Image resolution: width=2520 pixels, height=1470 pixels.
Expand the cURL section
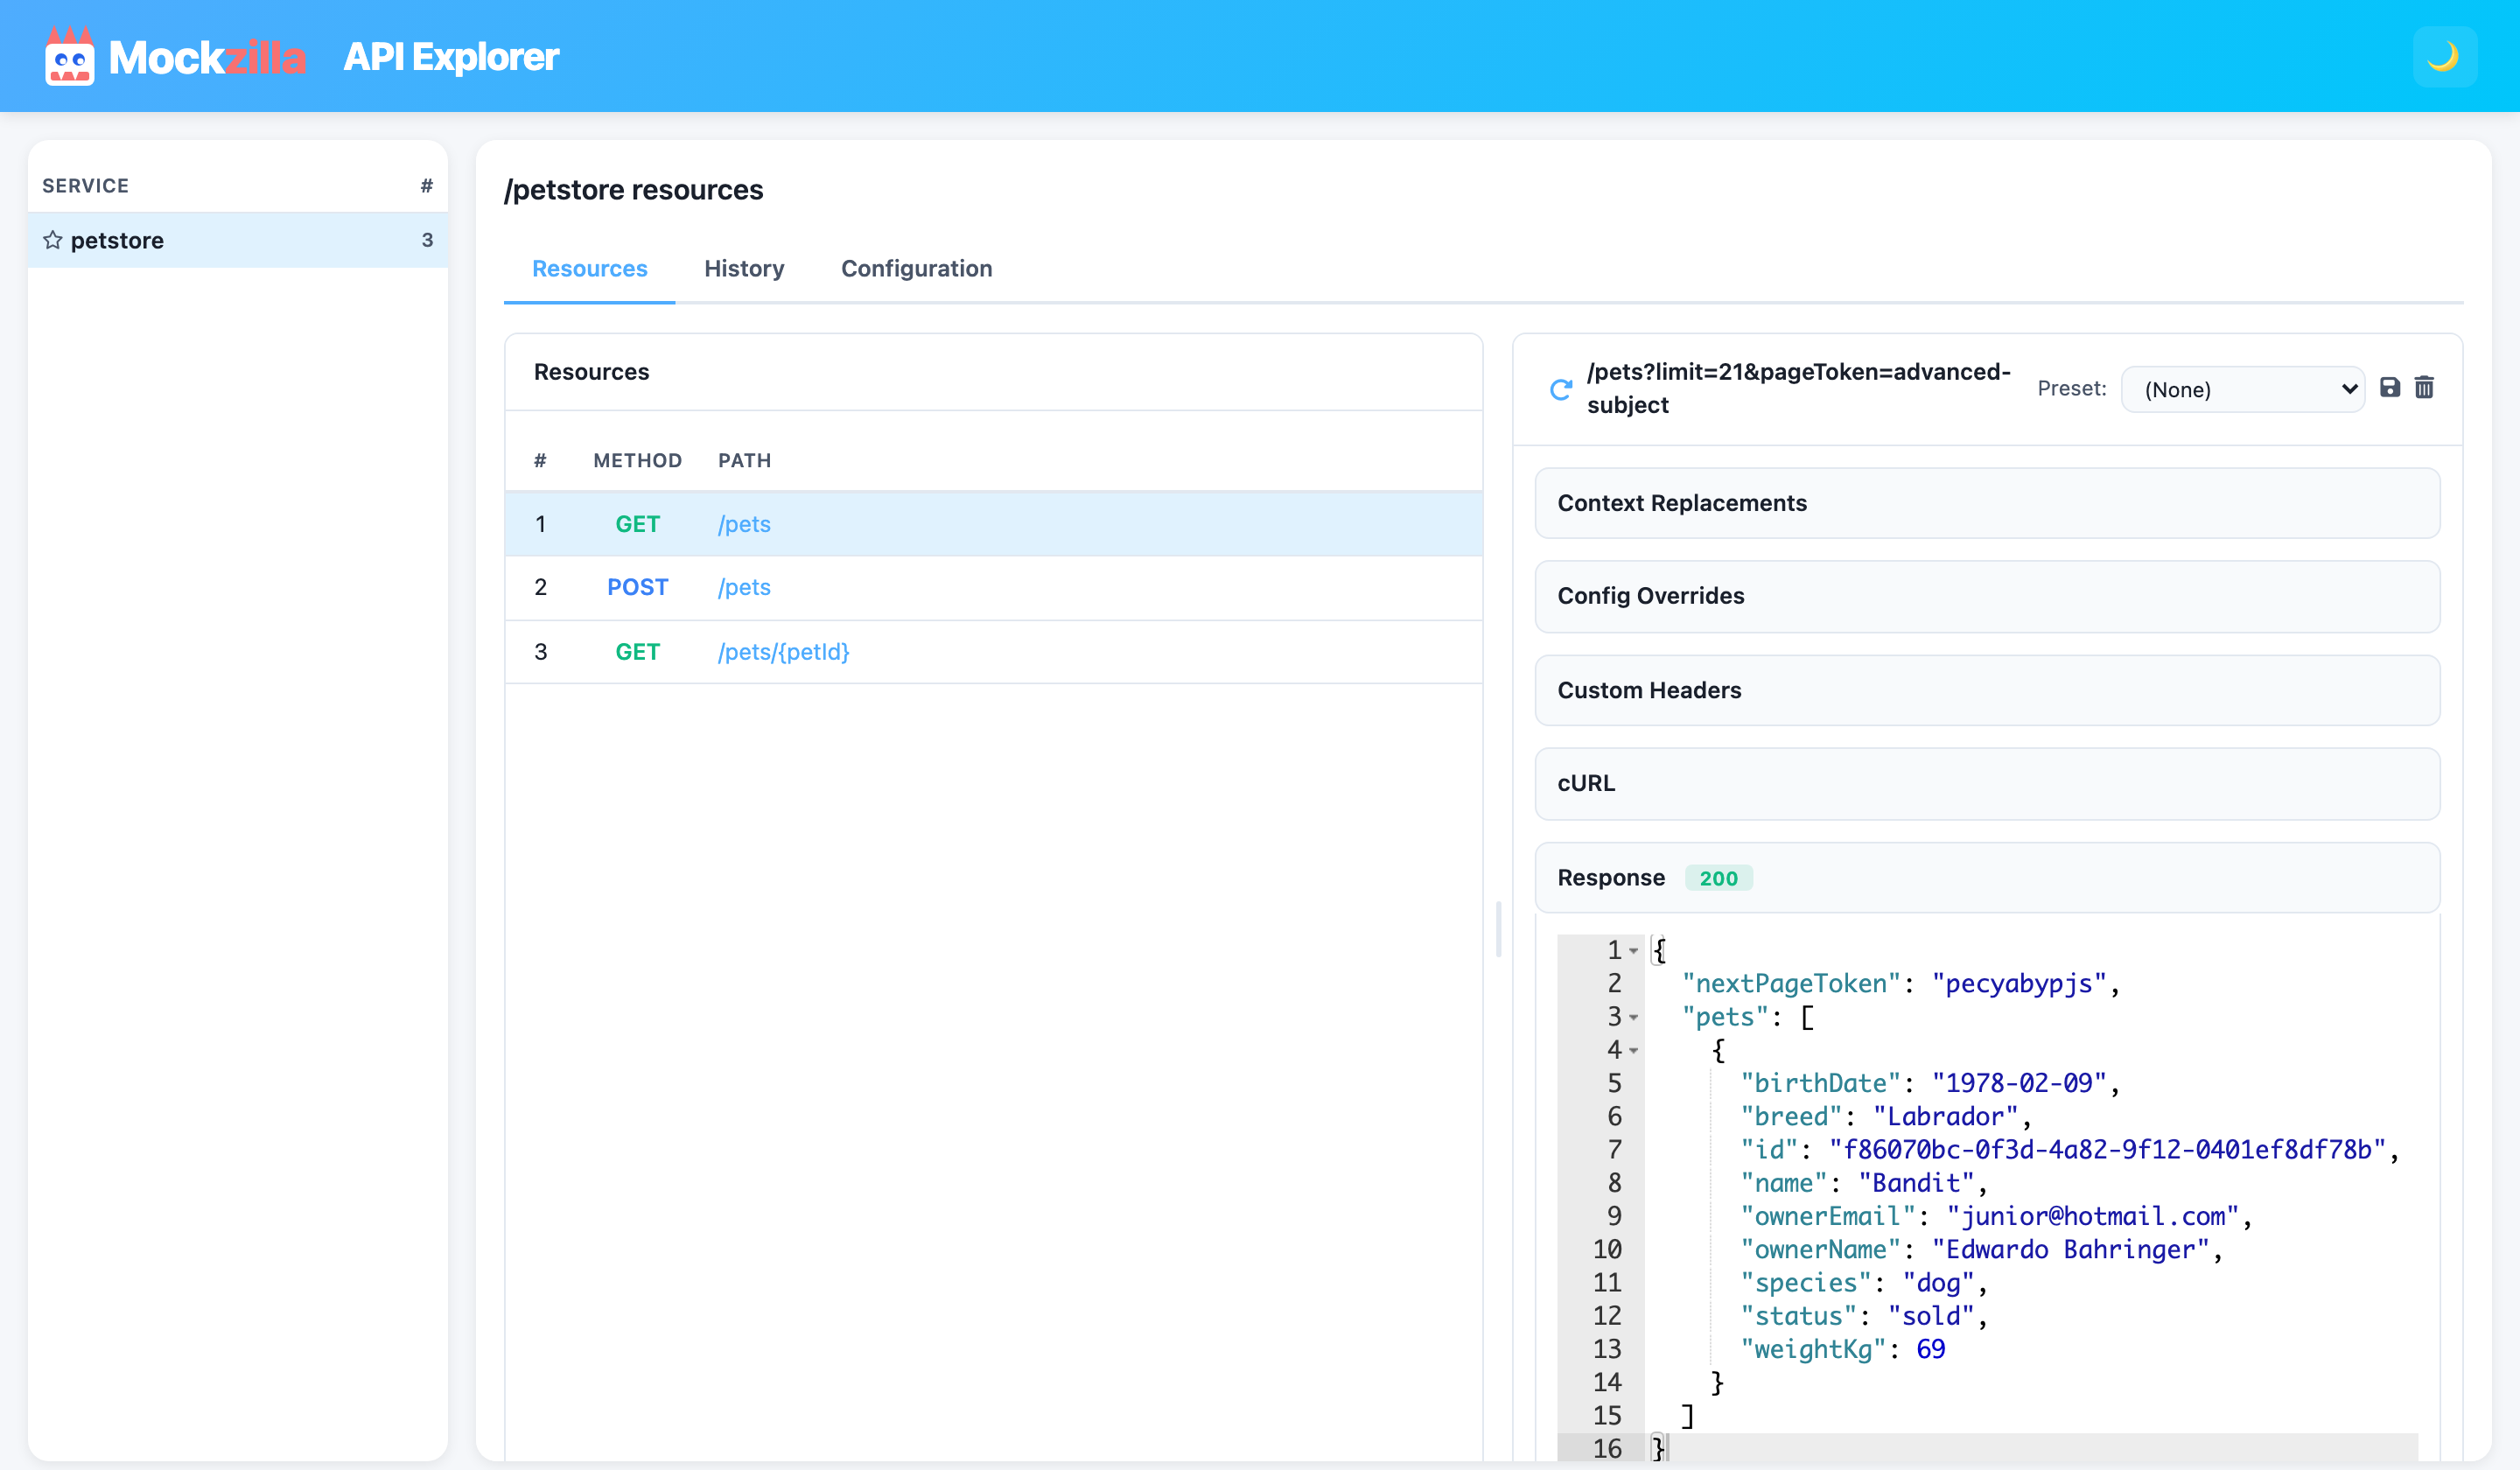(1986, 783)
